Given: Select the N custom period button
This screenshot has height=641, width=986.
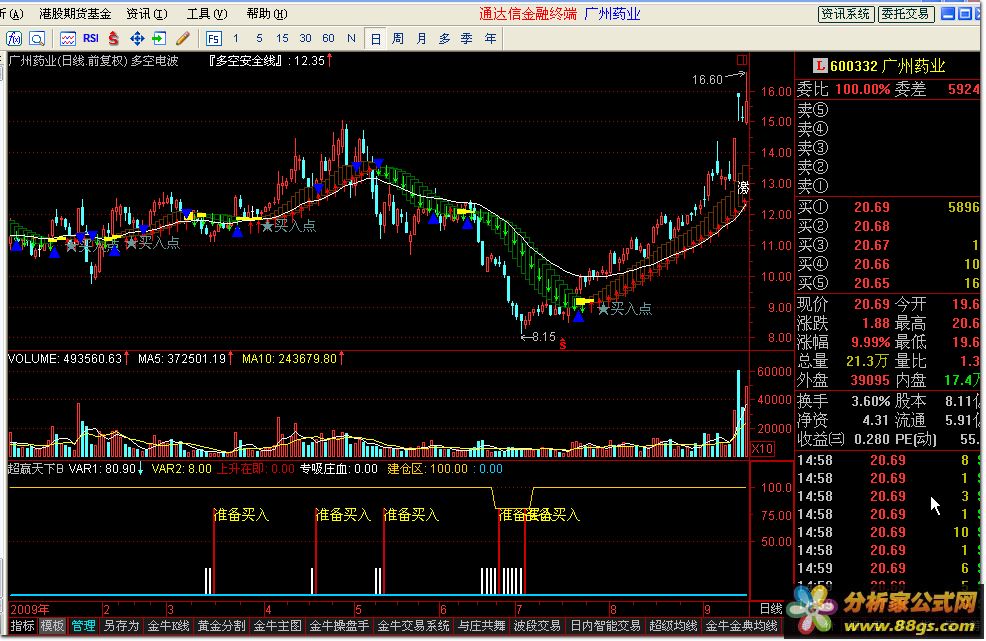Looking at the screenshot, I should (352, 39).
